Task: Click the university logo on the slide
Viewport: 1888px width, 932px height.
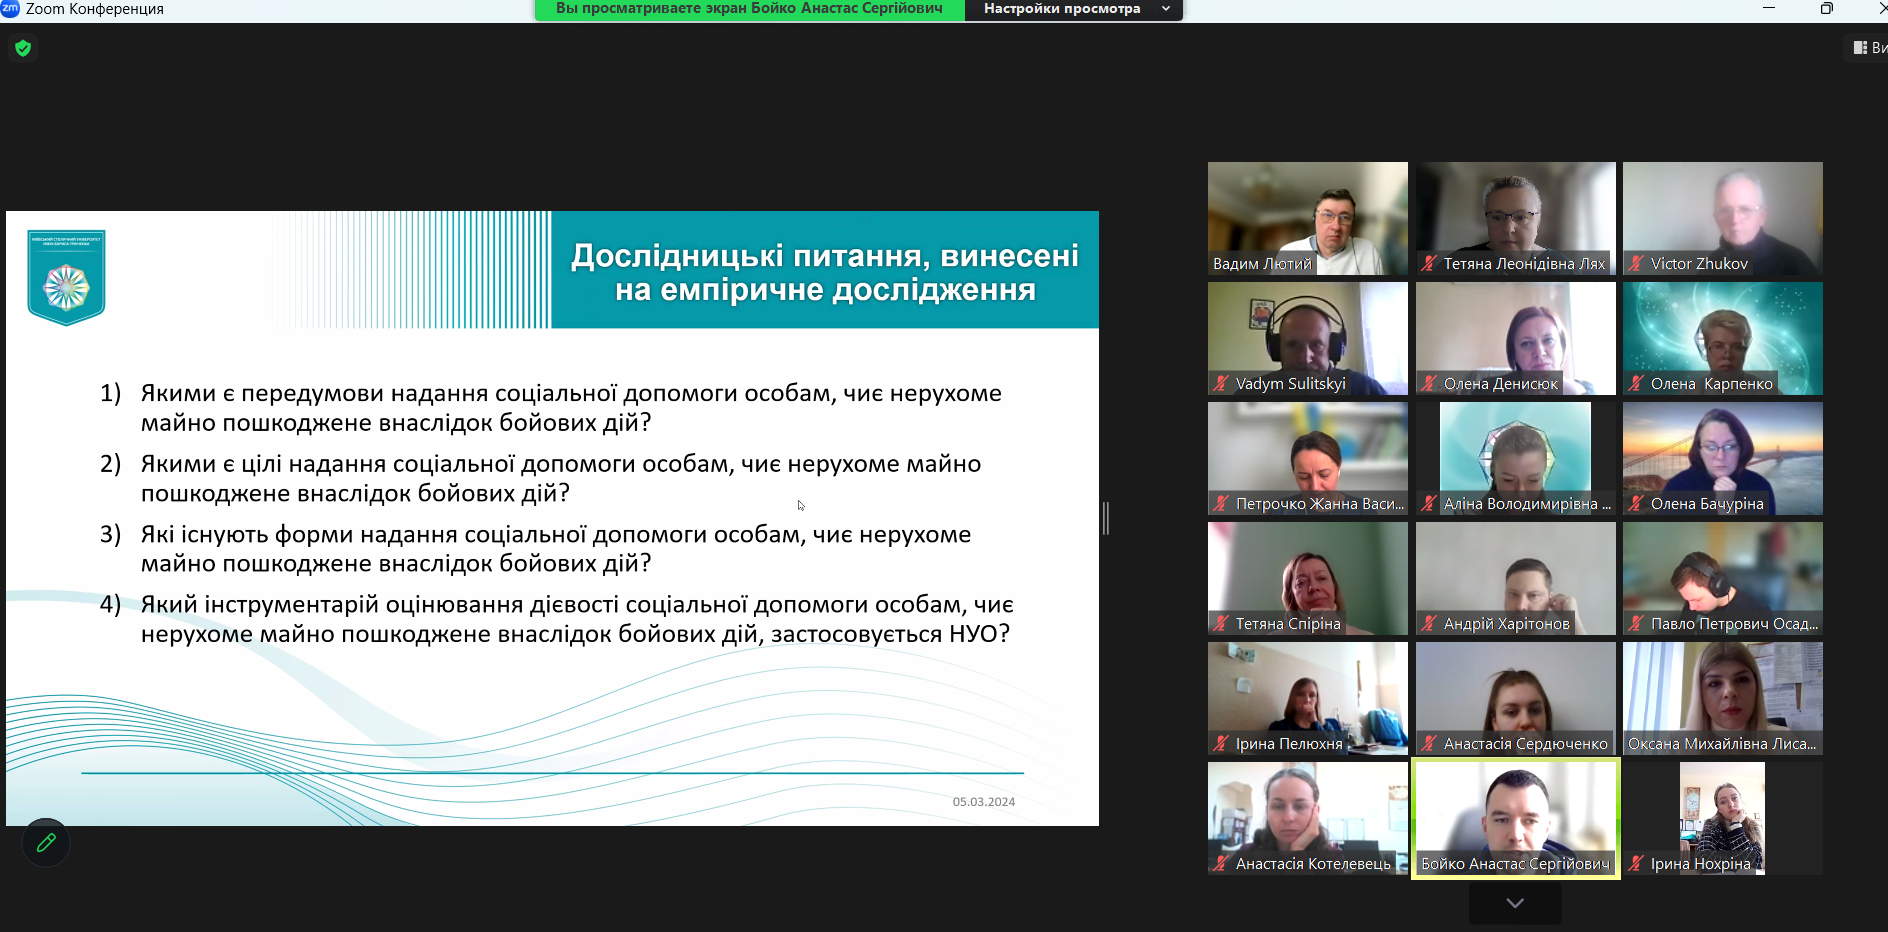Action: (66, 278)
